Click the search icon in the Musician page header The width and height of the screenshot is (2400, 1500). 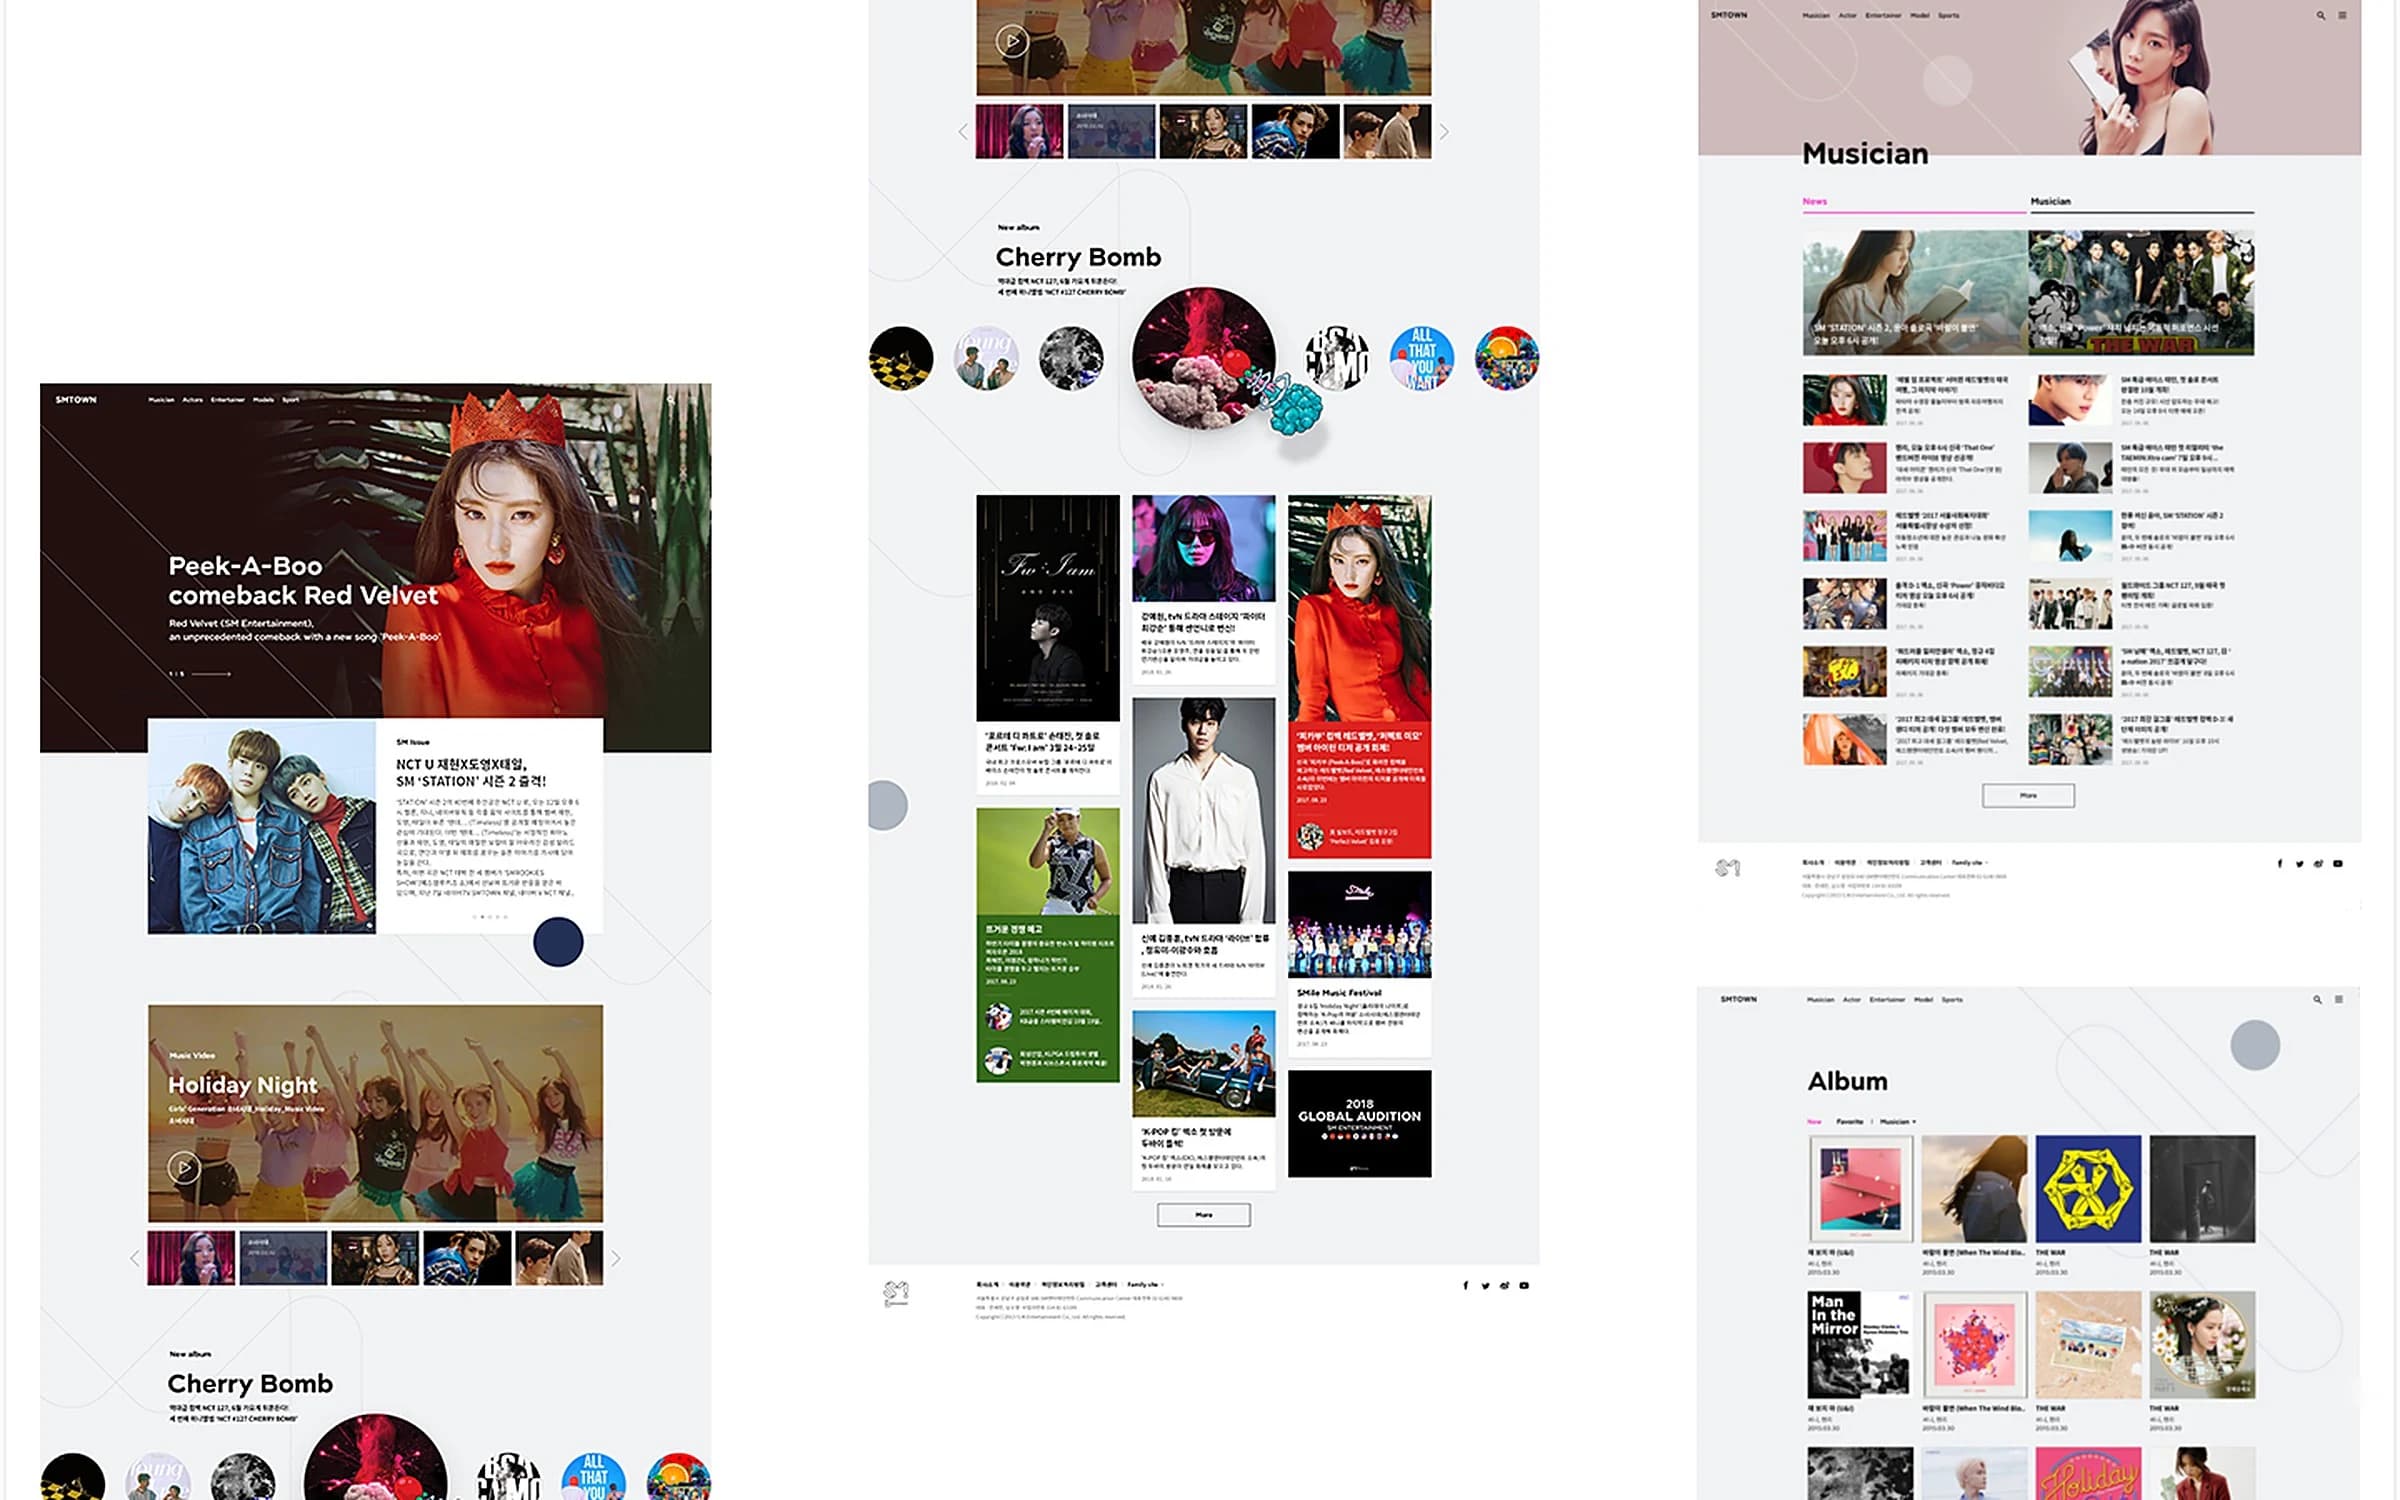(2320, 16)
